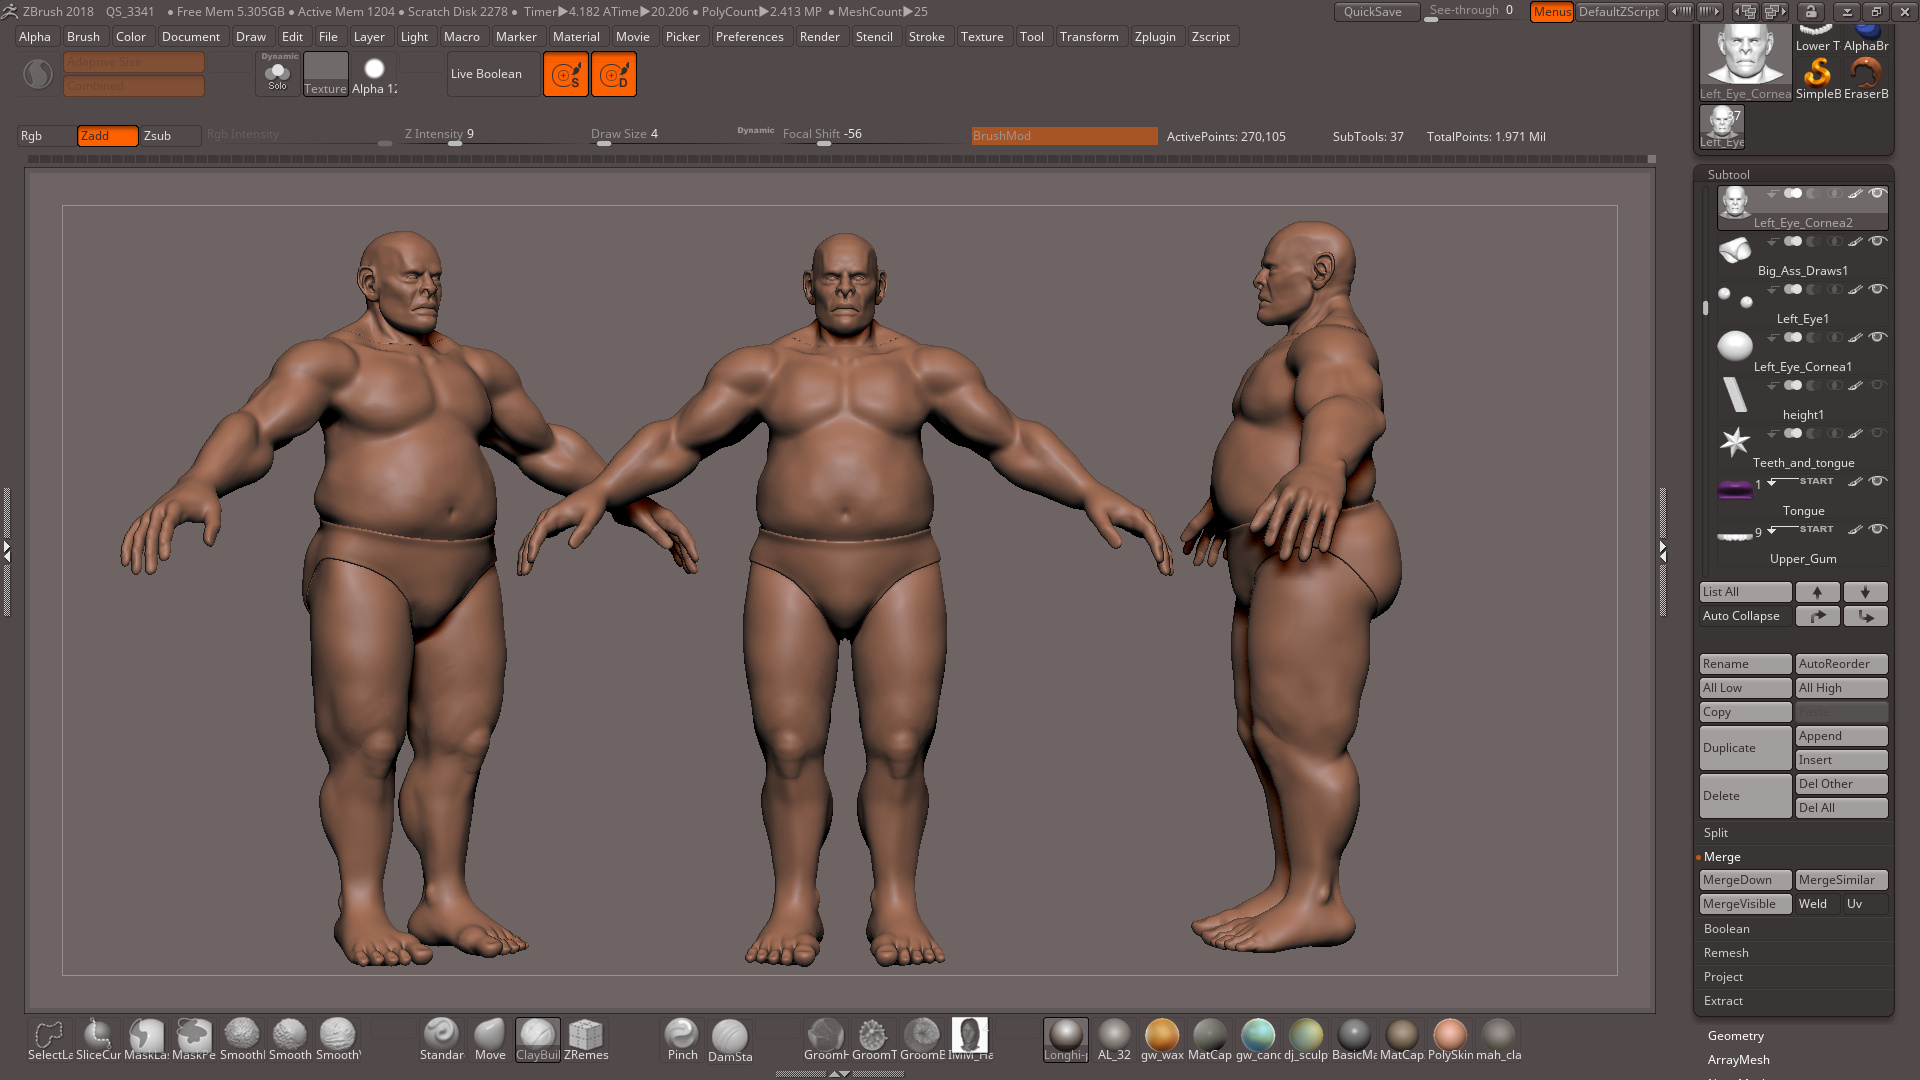This screenshot has height=1080, width=1920.
Task: Toggle visibility eye of Left_Eye_Cornea2
Action: click(1877, 194)
